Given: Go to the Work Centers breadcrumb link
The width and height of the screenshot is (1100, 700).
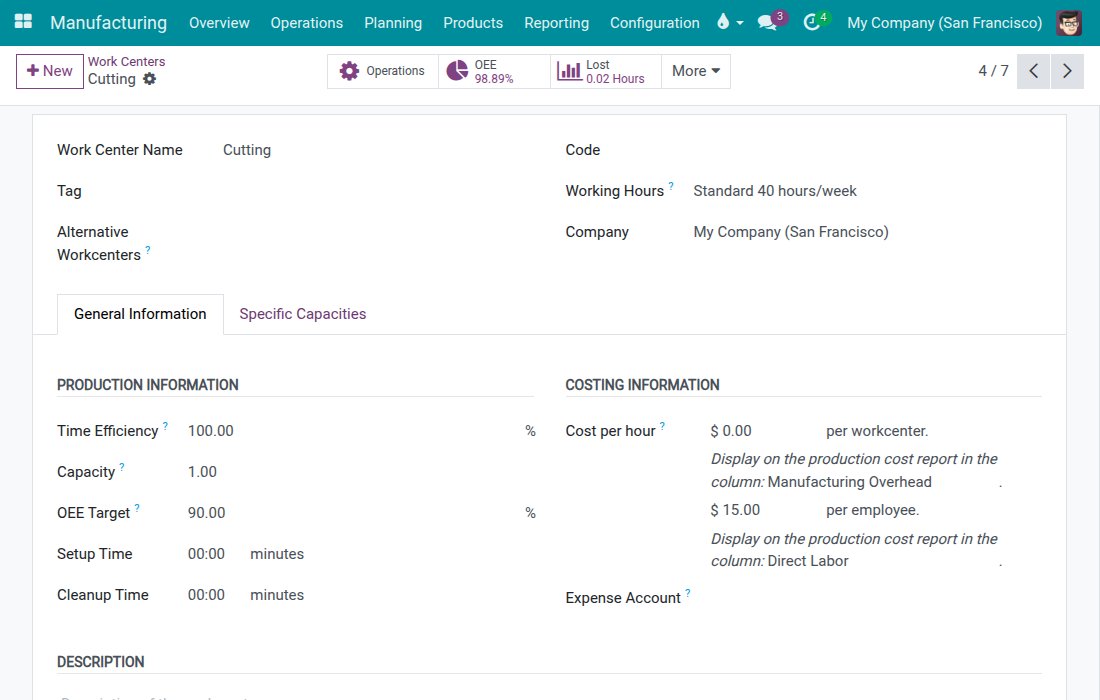Looking at the screenshot, I should click(126, 61).
